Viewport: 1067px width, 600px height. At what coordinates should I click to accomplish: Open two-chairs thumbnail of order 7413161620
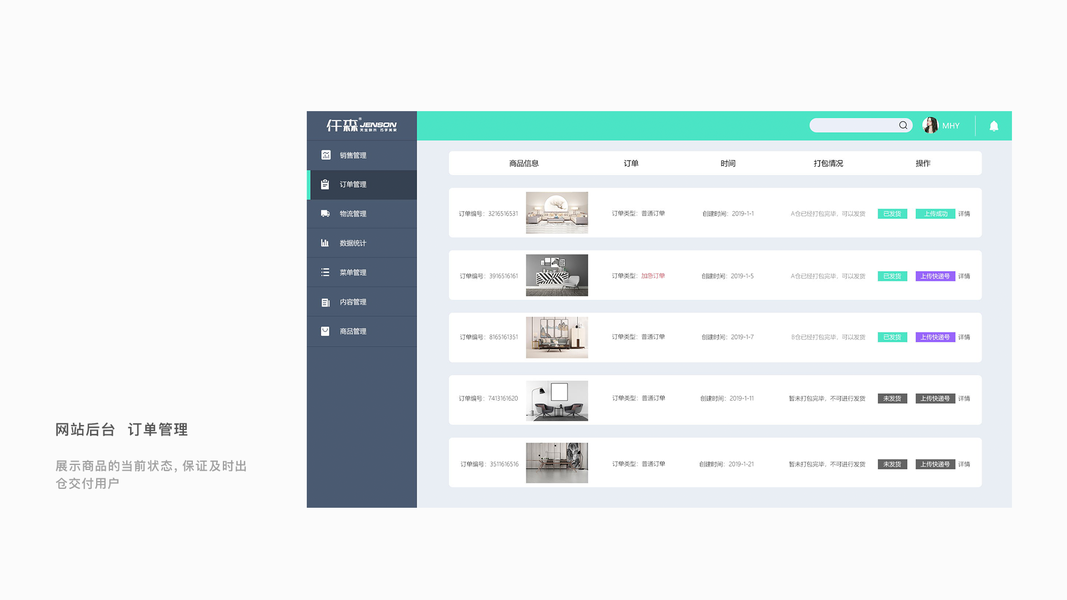click(x=557, y=401)
